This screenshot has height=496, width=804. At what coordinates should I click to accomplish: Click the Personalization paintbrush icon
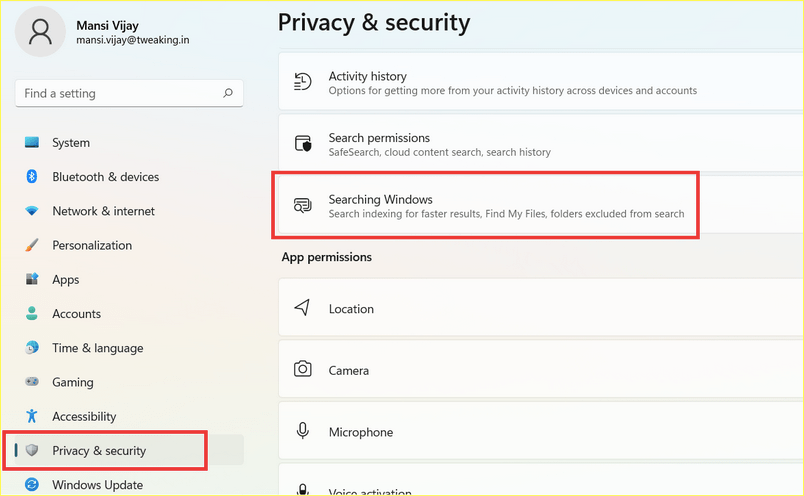(32, 245)
